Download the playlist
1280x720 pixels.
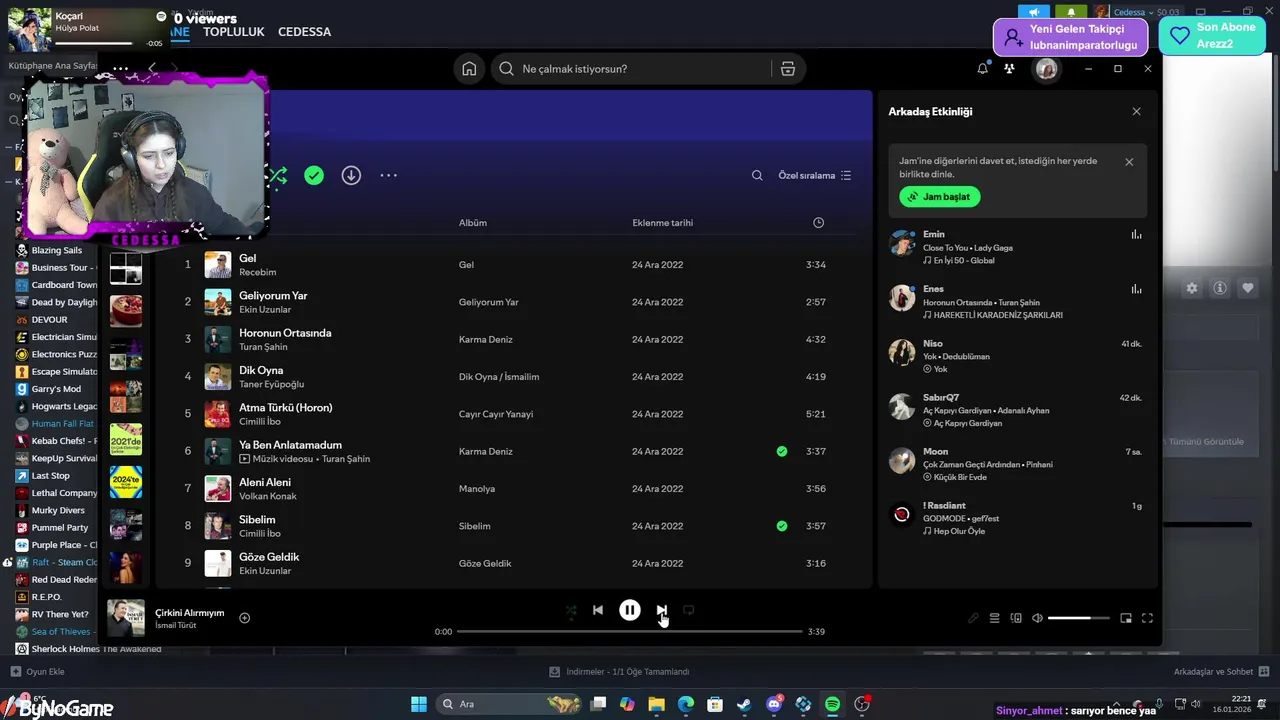[351, 175]
